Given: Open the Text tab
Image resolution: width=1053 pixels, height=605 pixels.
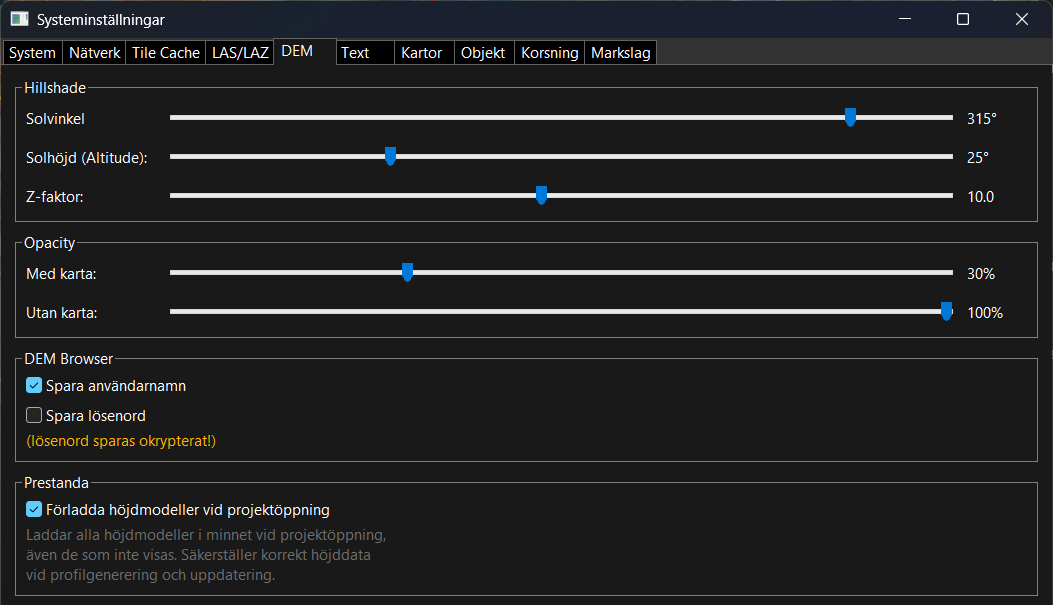Looking at the screenshot, I should coord(365,52).
